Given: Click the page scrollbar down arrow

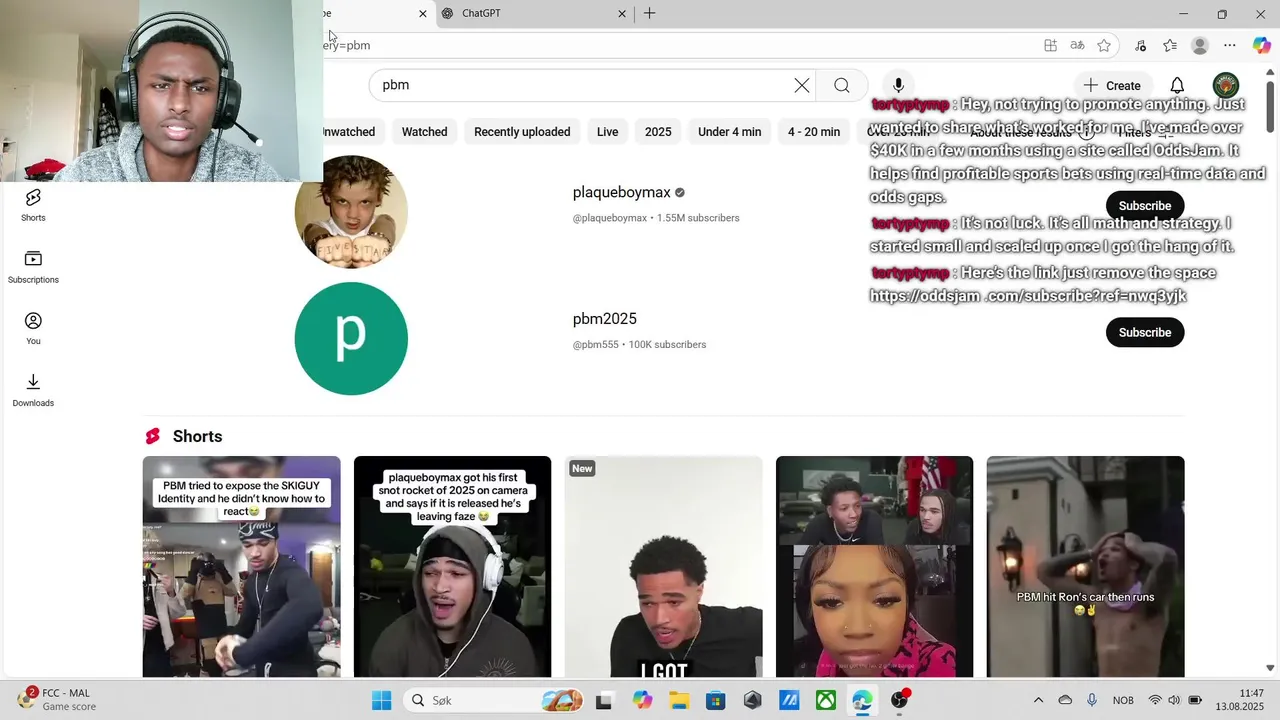Looking at the screenshot, I should point(1271,668).
